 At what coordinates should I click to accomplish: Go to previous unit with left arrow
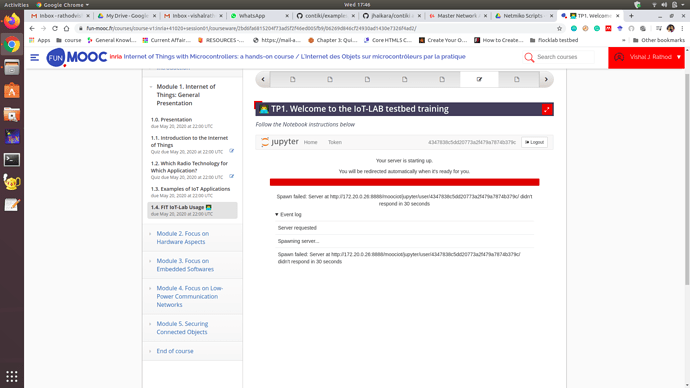263,80
